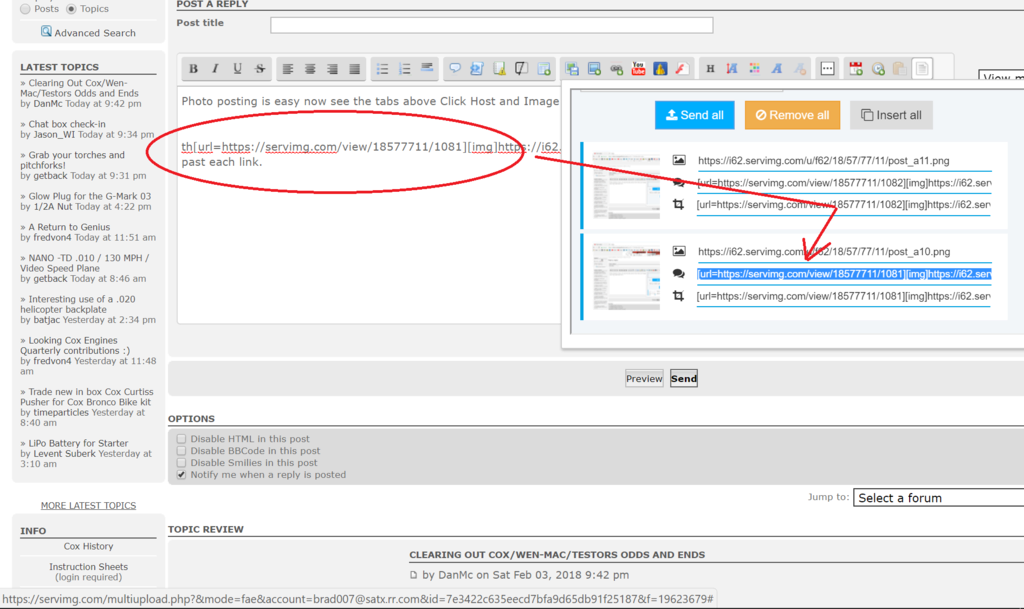Insert date with the calendar icon
This screenshot has width=1024, height=609.
[856, 69]
